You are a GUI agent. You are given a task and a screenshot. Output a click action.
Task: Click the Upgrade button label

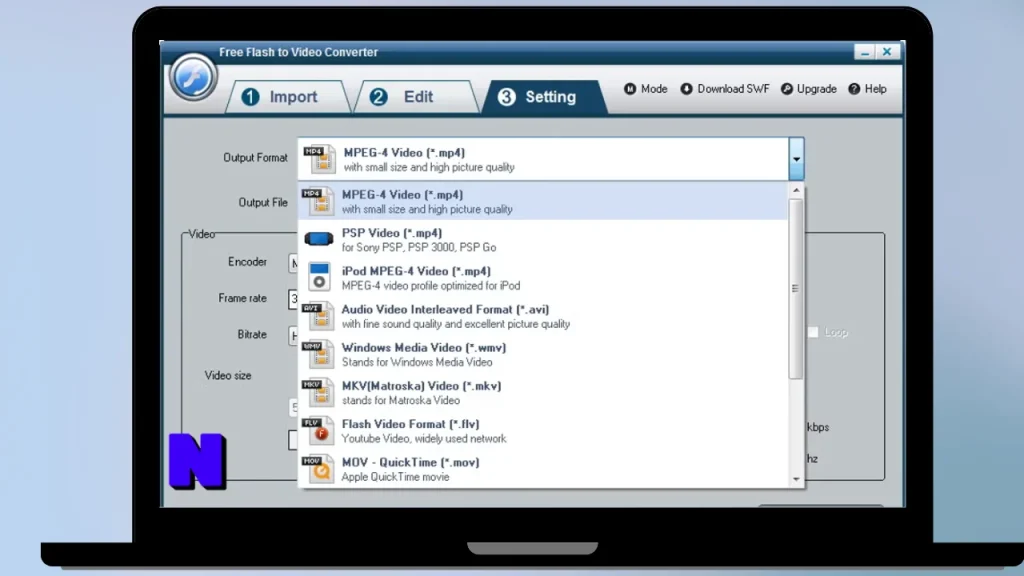point(816,89)
